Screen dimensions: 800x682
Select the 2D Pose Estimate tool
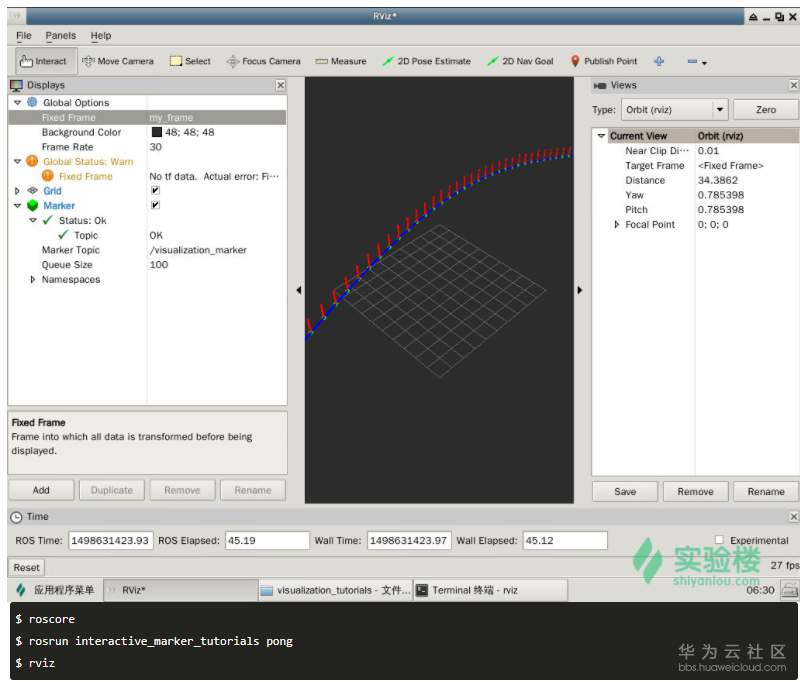pyautogui.click(x=426, y=61)
